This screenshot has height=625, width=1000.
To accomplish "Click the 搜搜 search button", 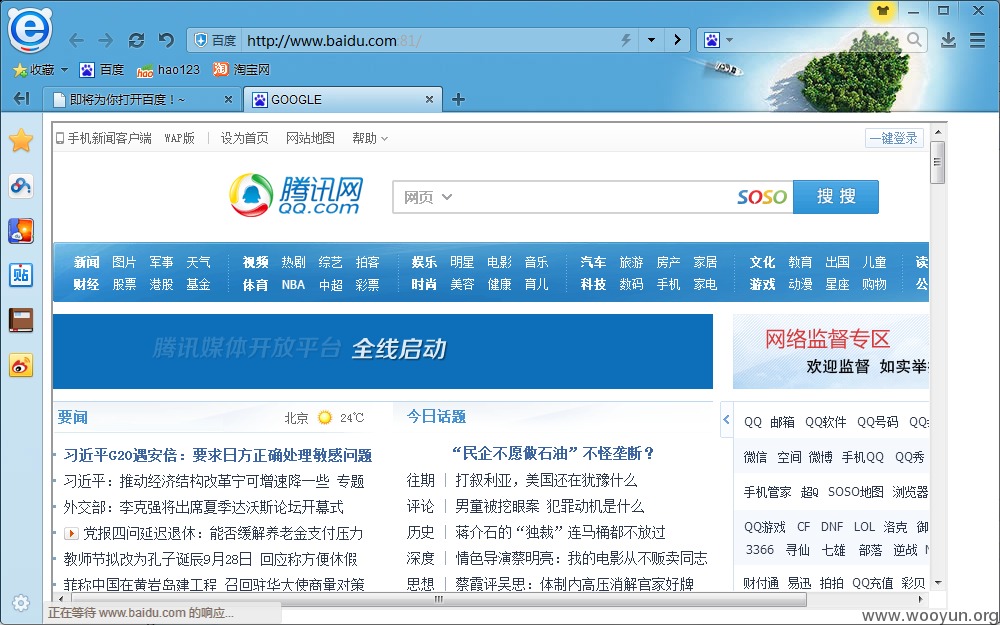I will click(835, 196).
